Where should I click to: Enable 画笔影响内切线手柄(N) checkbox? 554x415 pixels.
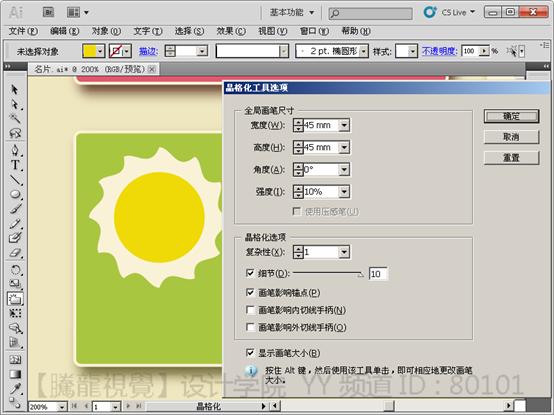[250, 310]
